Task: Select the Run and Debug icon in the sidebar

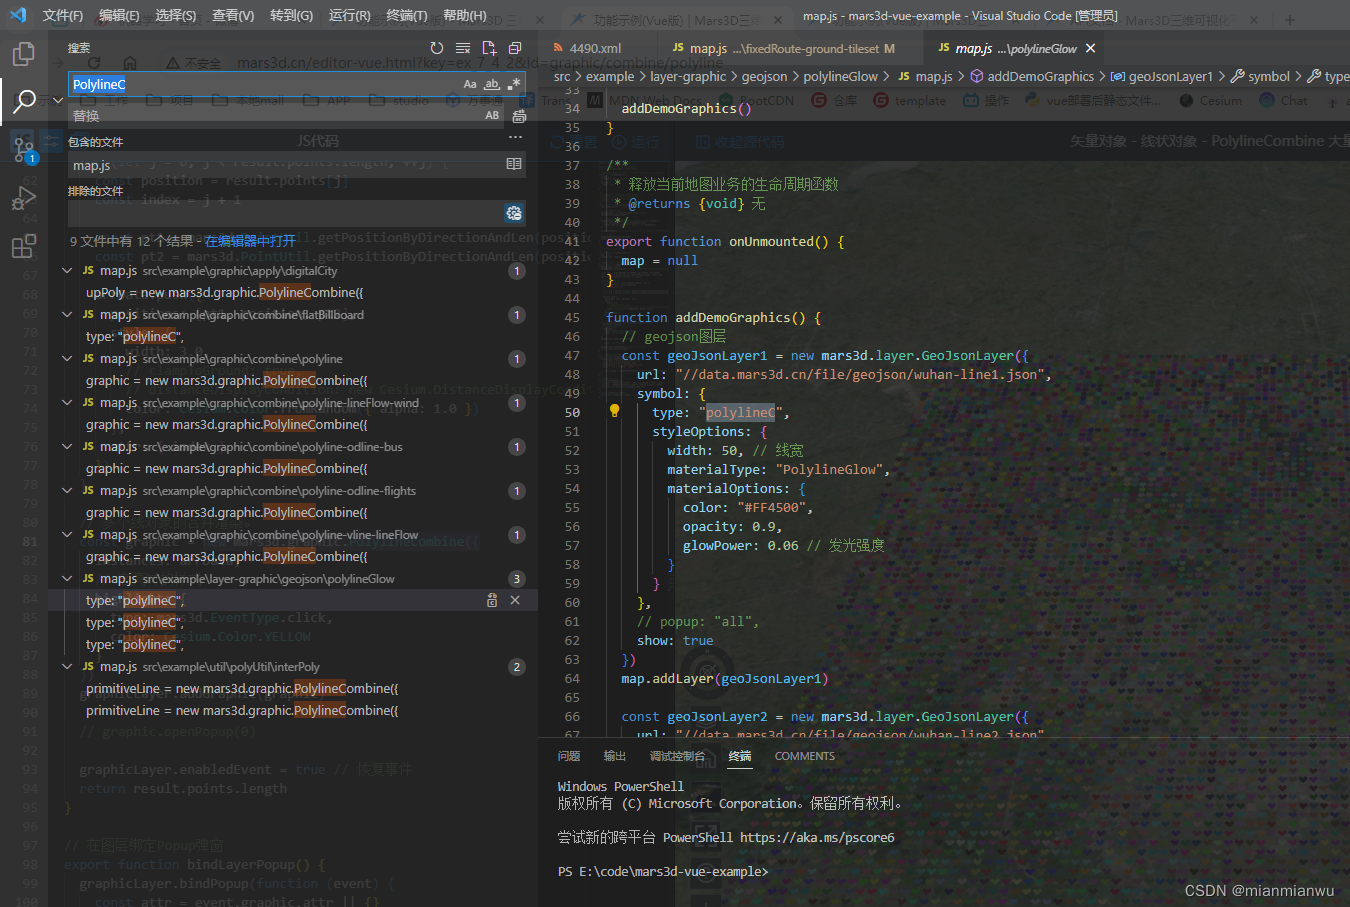Action: coord(23,199)
